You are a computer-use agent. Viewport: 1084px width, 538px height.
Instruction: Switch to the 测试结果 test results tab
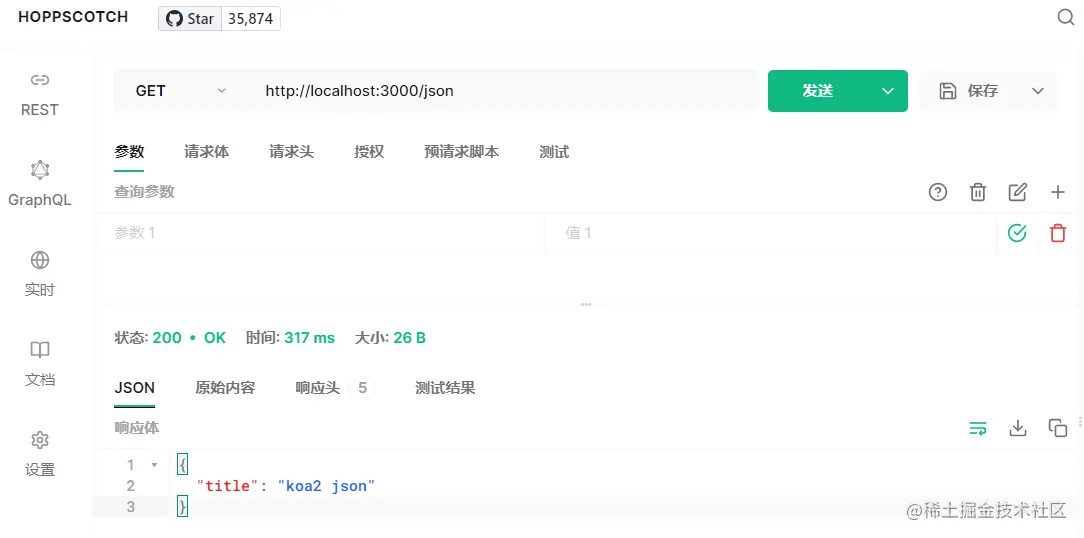[x=445, y=388]
